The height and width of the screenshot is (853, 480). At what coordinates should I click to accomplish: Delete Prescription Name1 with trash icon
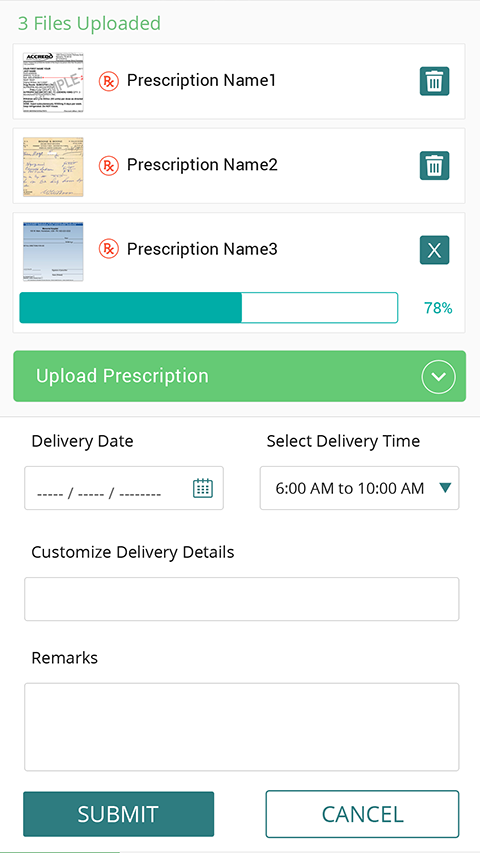(x=434, y=81)
